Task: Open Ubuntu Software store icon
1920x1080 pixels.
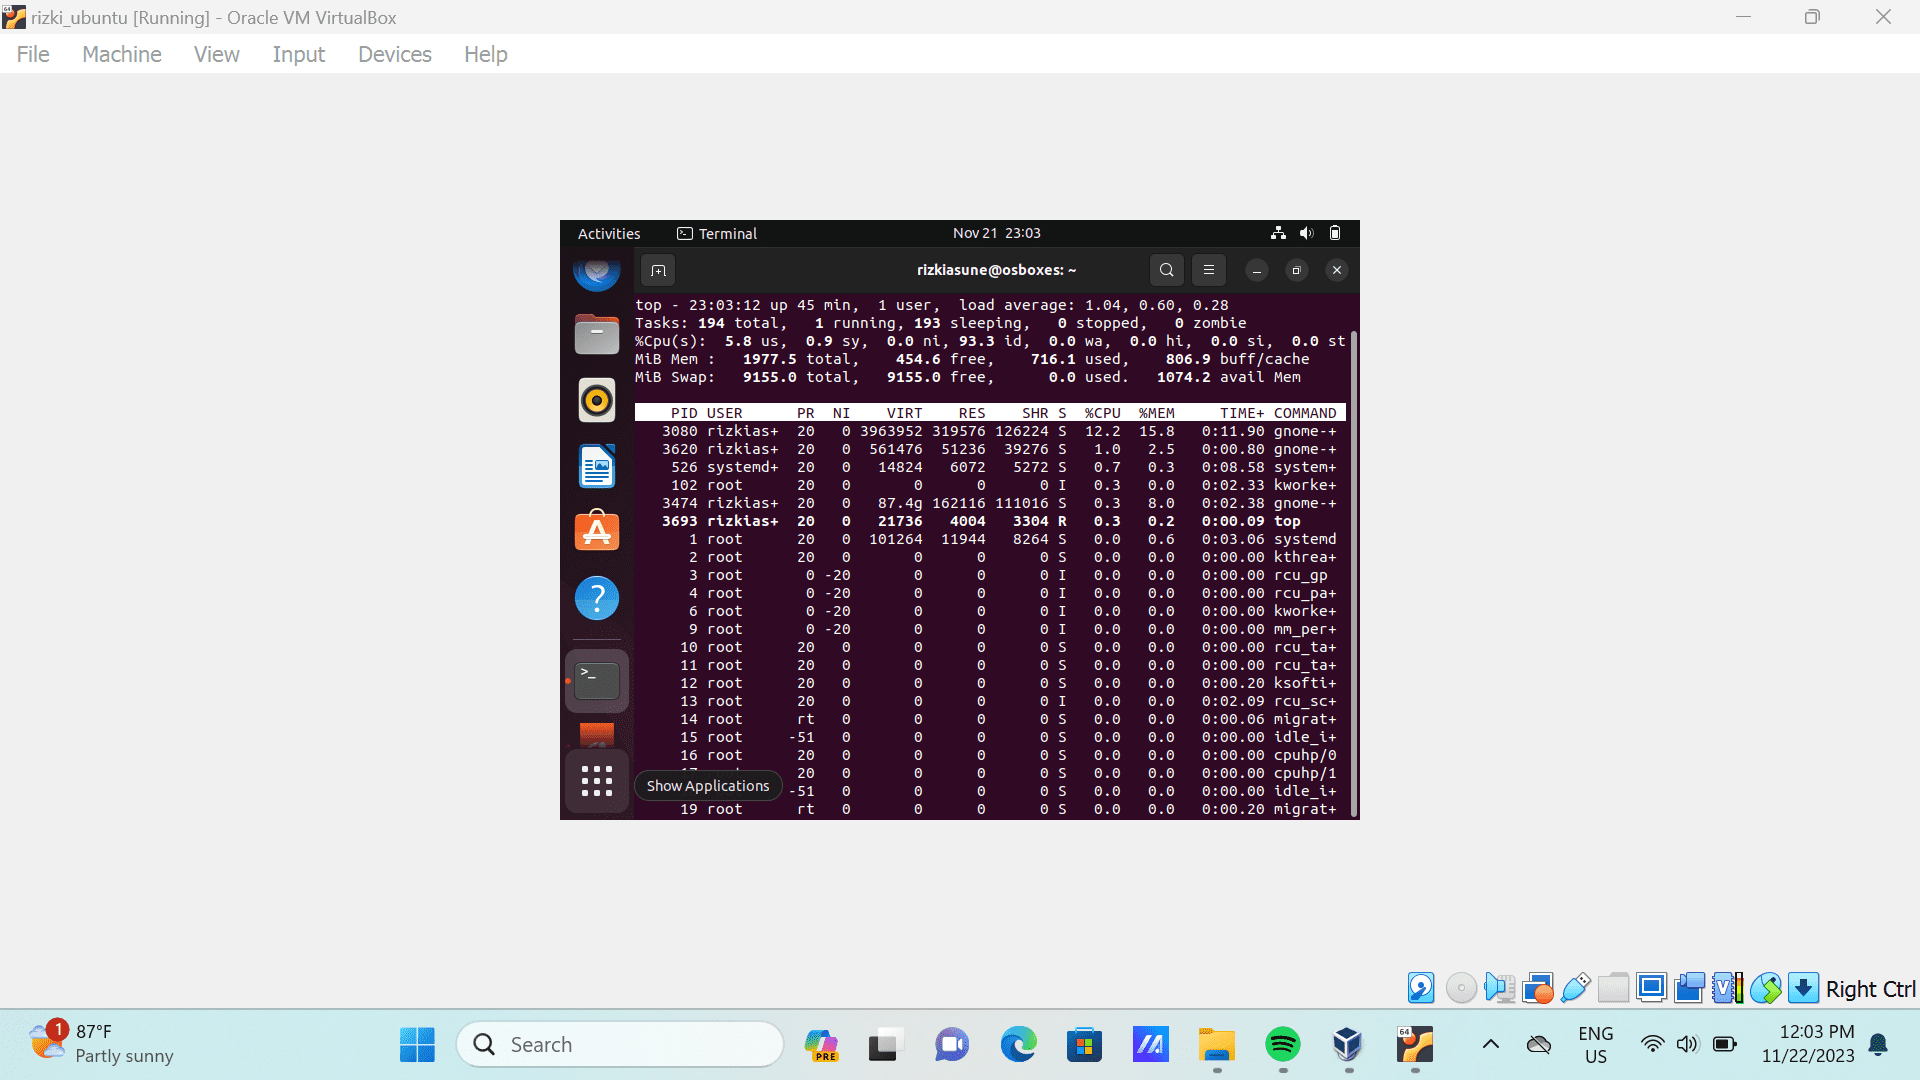Action: tap(596, 531)
